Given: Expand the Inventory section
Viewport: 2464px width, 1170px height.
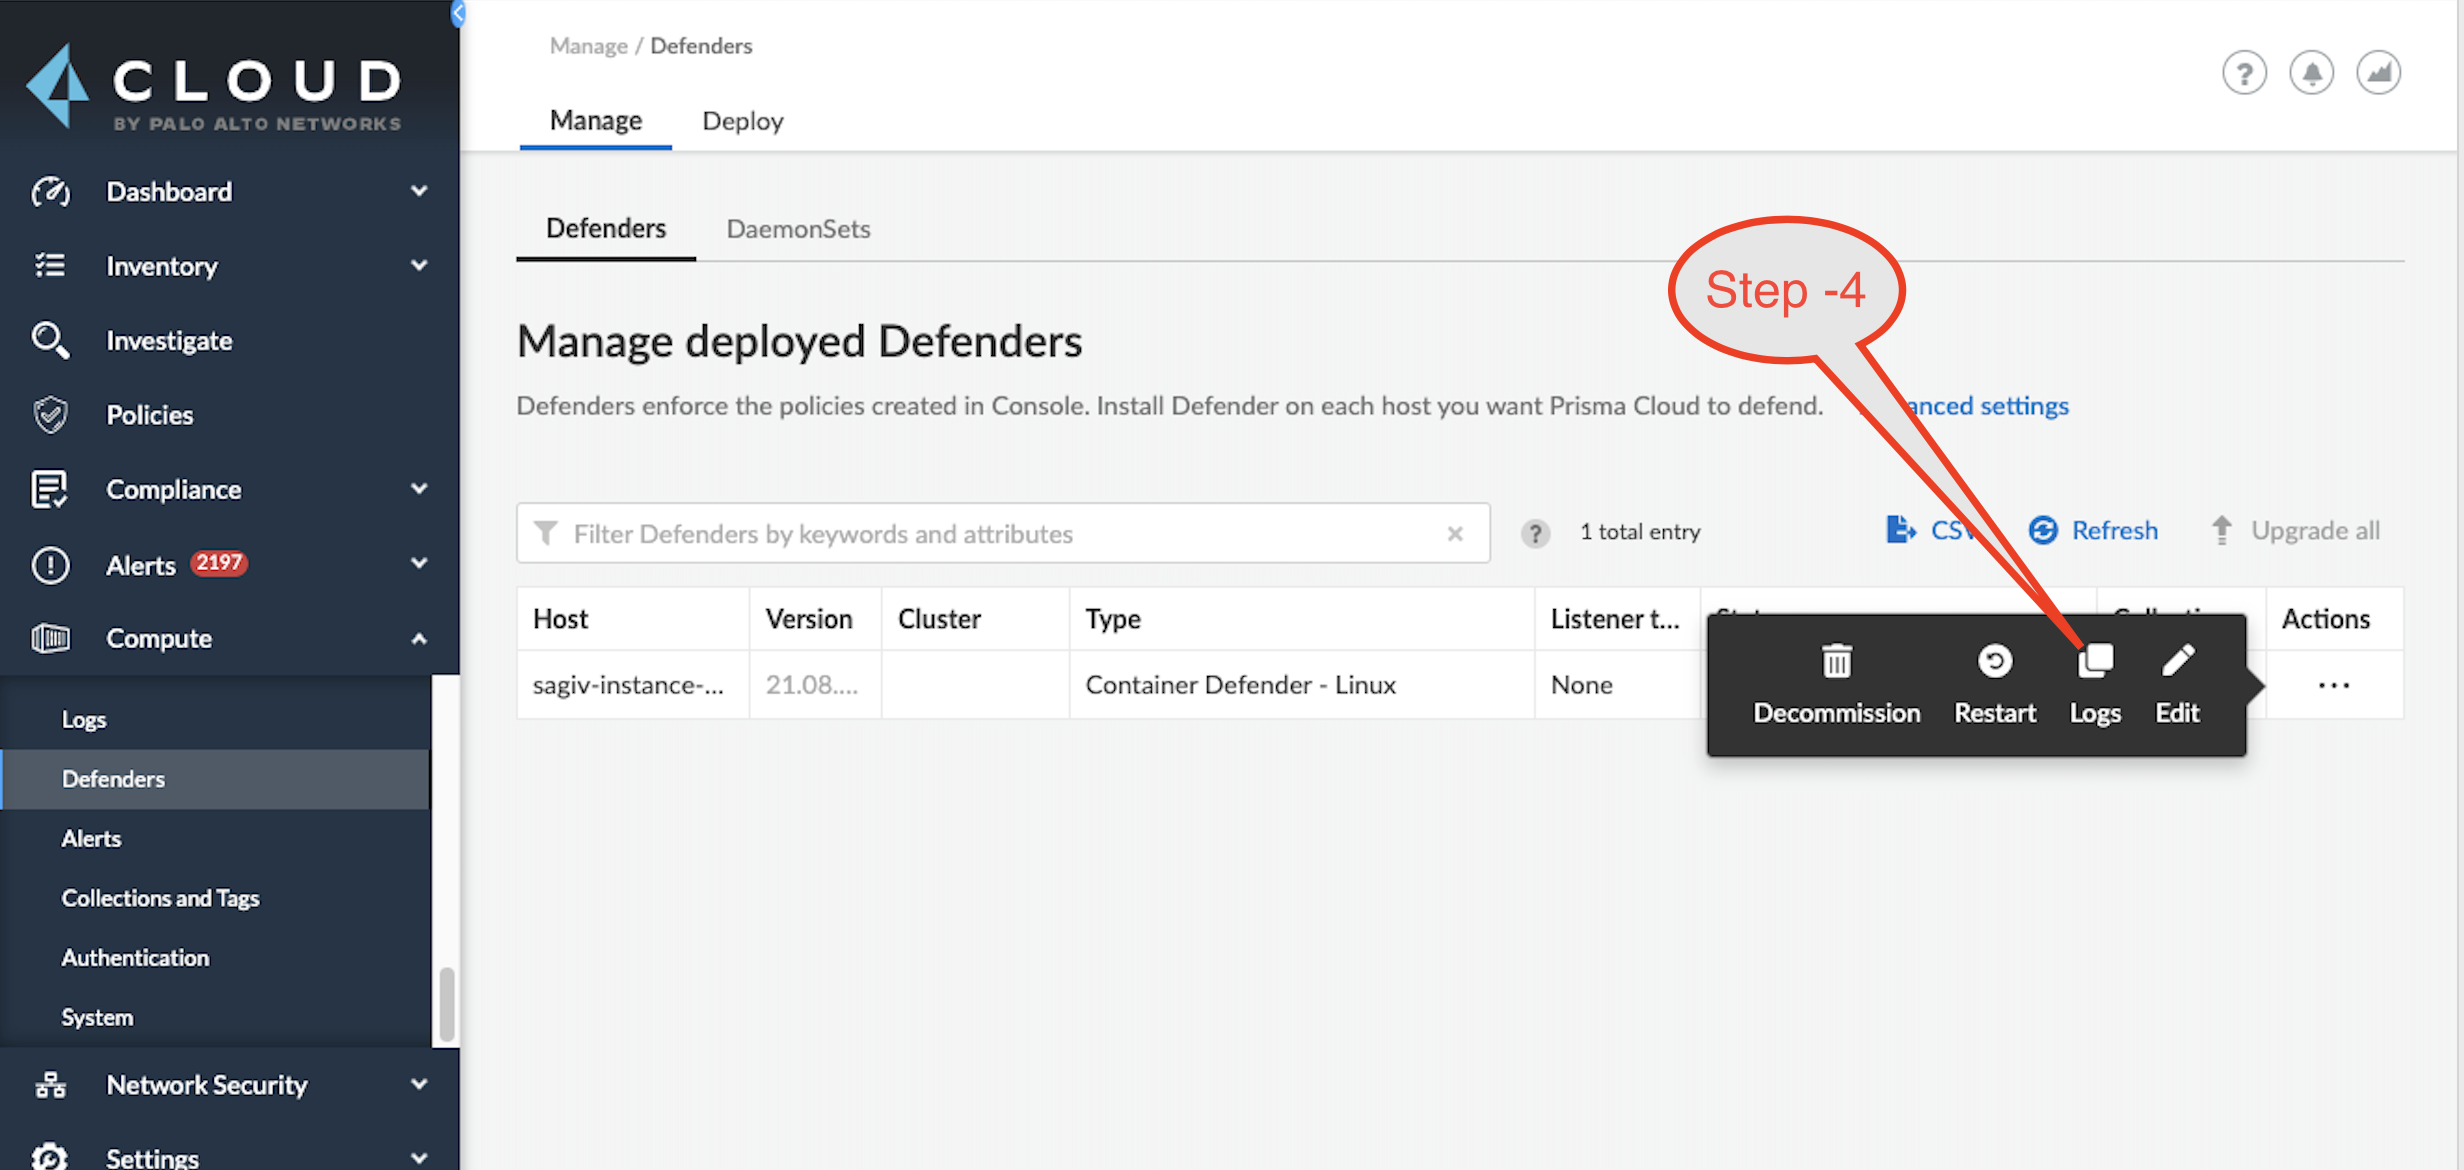Looking at the screenshot, I should pyautogui.click(x=419, y=265).
